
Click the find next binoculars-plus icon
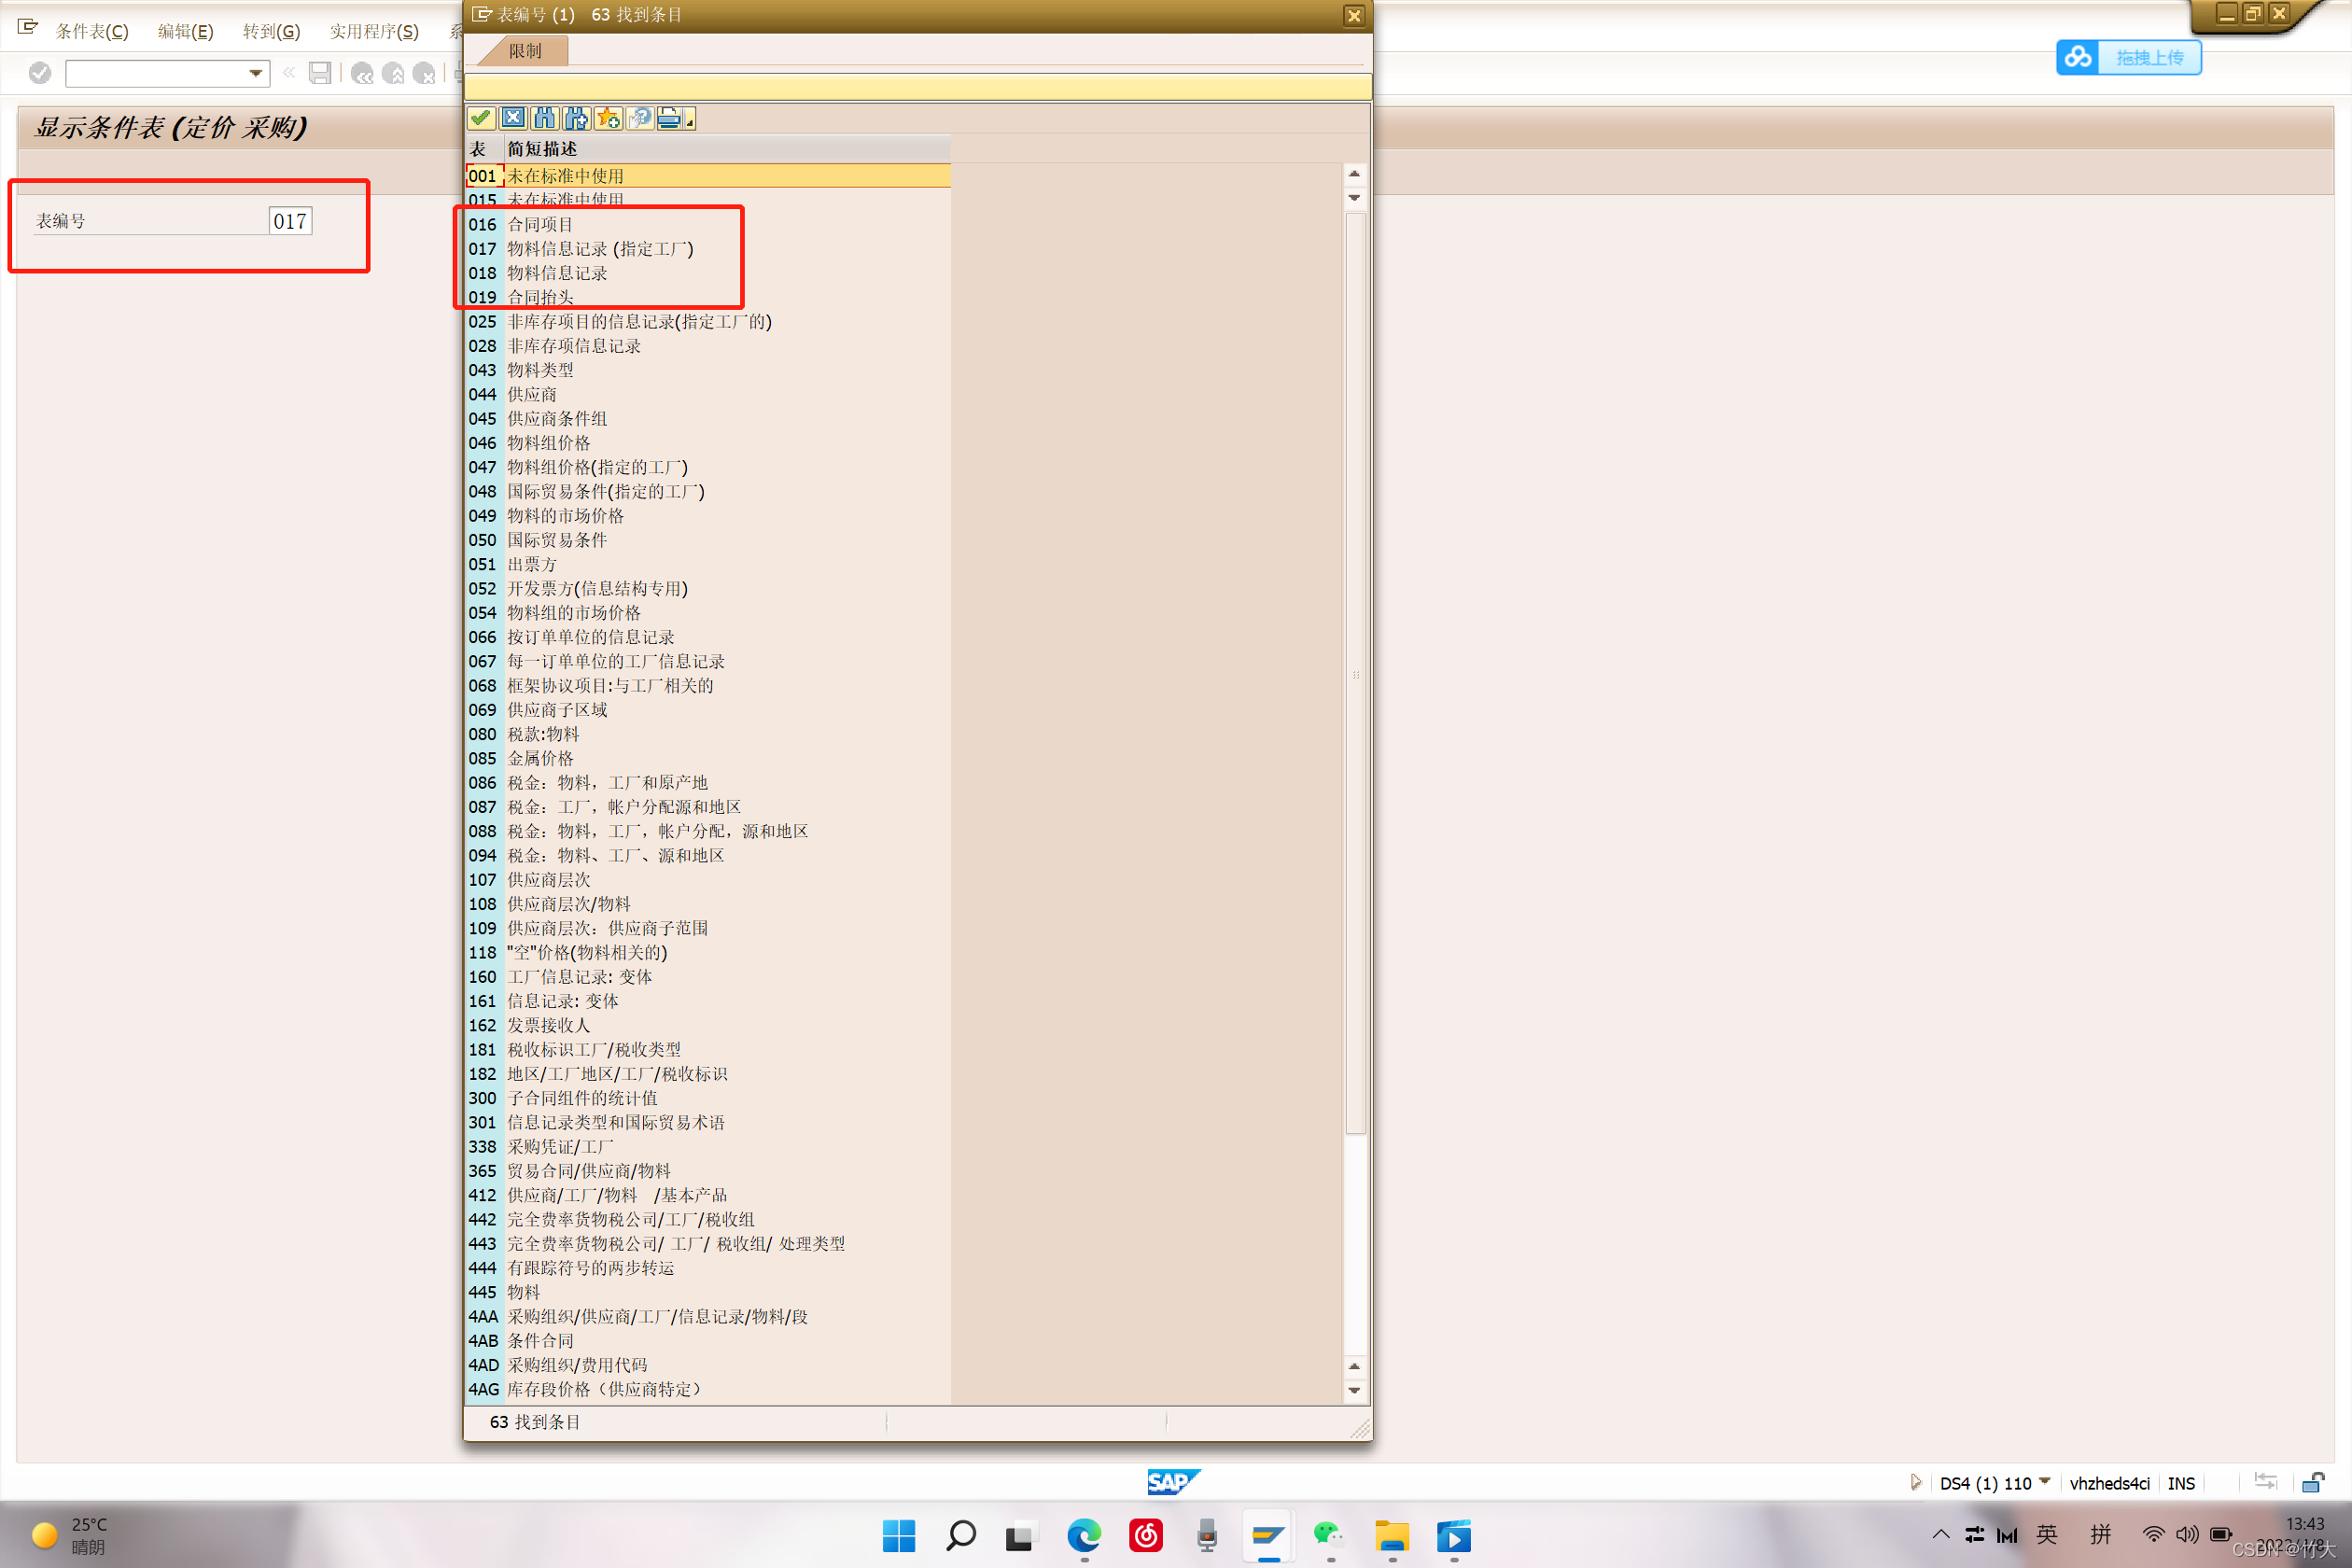(576, 118)
